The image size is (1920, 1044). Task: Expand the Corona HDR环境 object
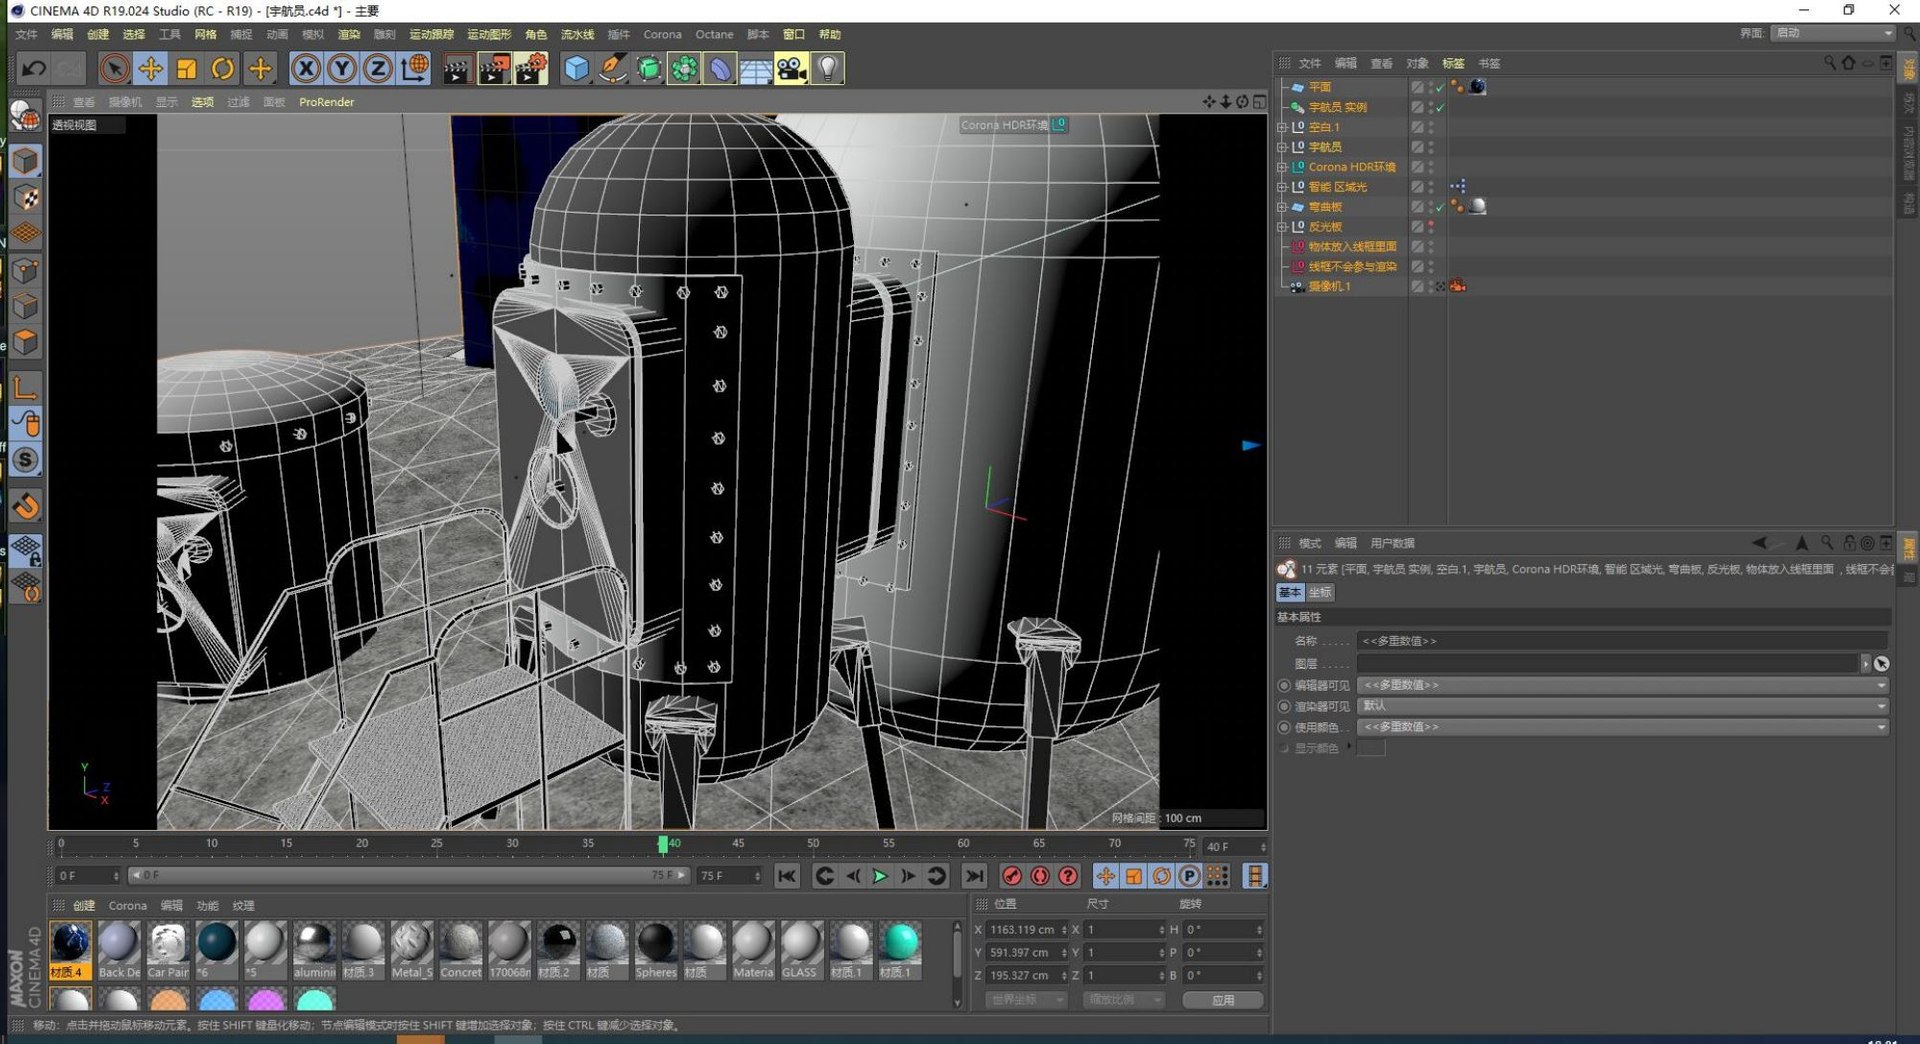point(1282,167)
